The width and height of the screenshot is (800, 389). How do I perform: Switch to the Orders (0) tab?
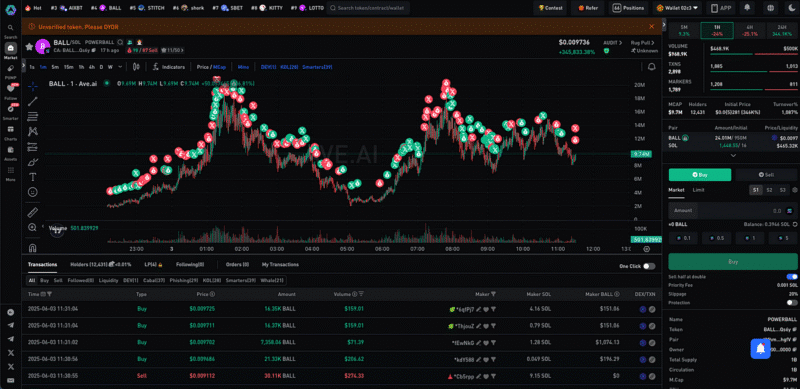[x=237, y=264]
